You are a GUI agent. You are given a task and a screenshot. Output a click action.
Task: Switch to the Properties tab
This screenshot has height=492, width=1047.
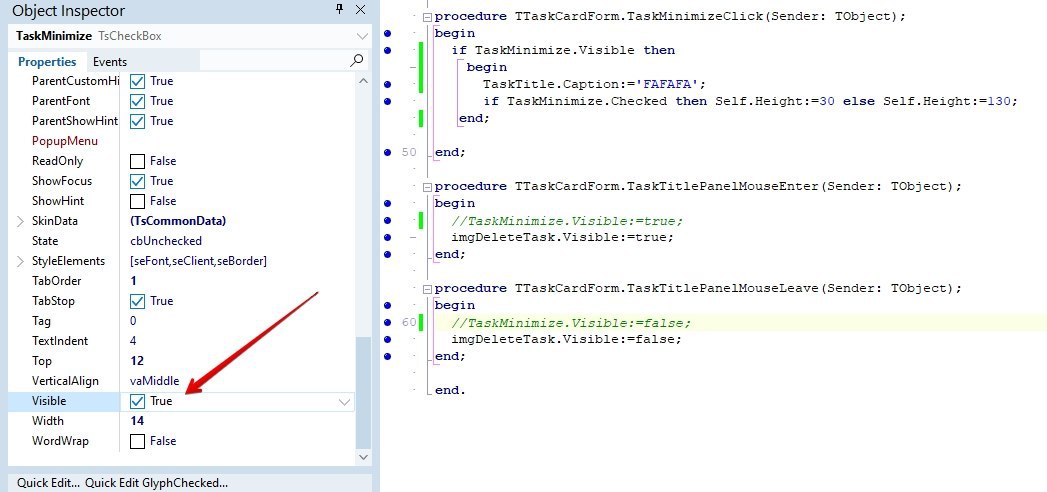tap(47, 62)
